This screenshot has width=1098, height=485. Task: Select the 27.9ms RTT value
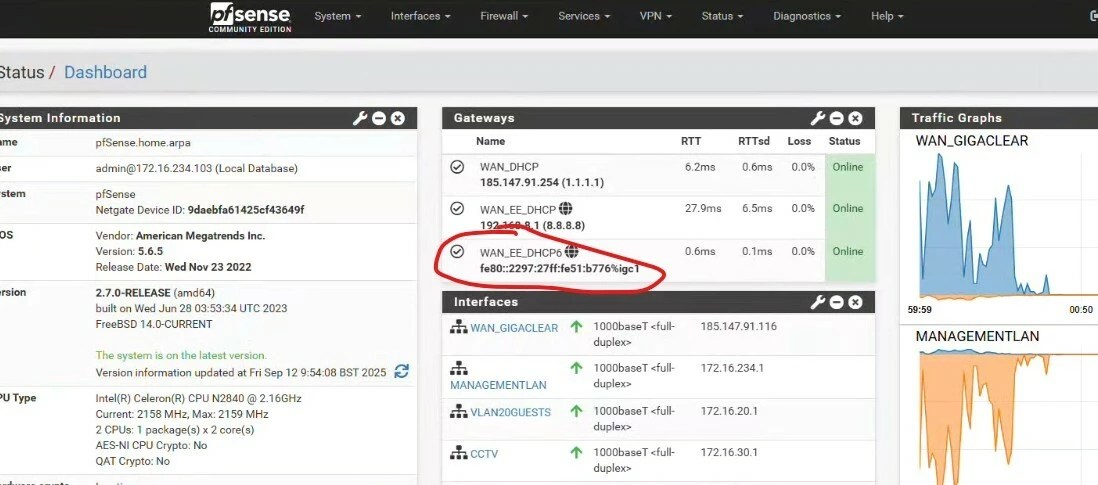point(701,209)
